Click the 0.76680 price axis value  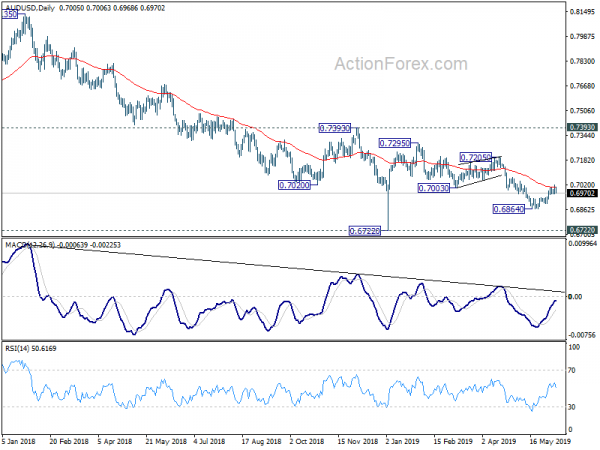582,86
